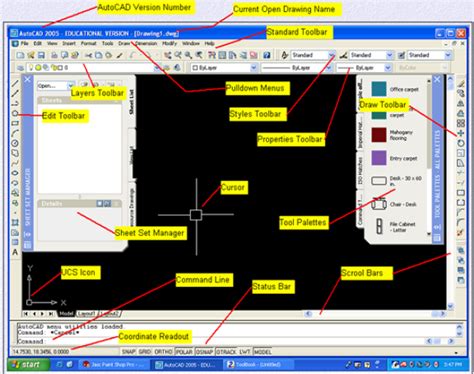Close the Tool Palettes window
474x374 pixels.
pyautogui.click(x=437, y=79)
